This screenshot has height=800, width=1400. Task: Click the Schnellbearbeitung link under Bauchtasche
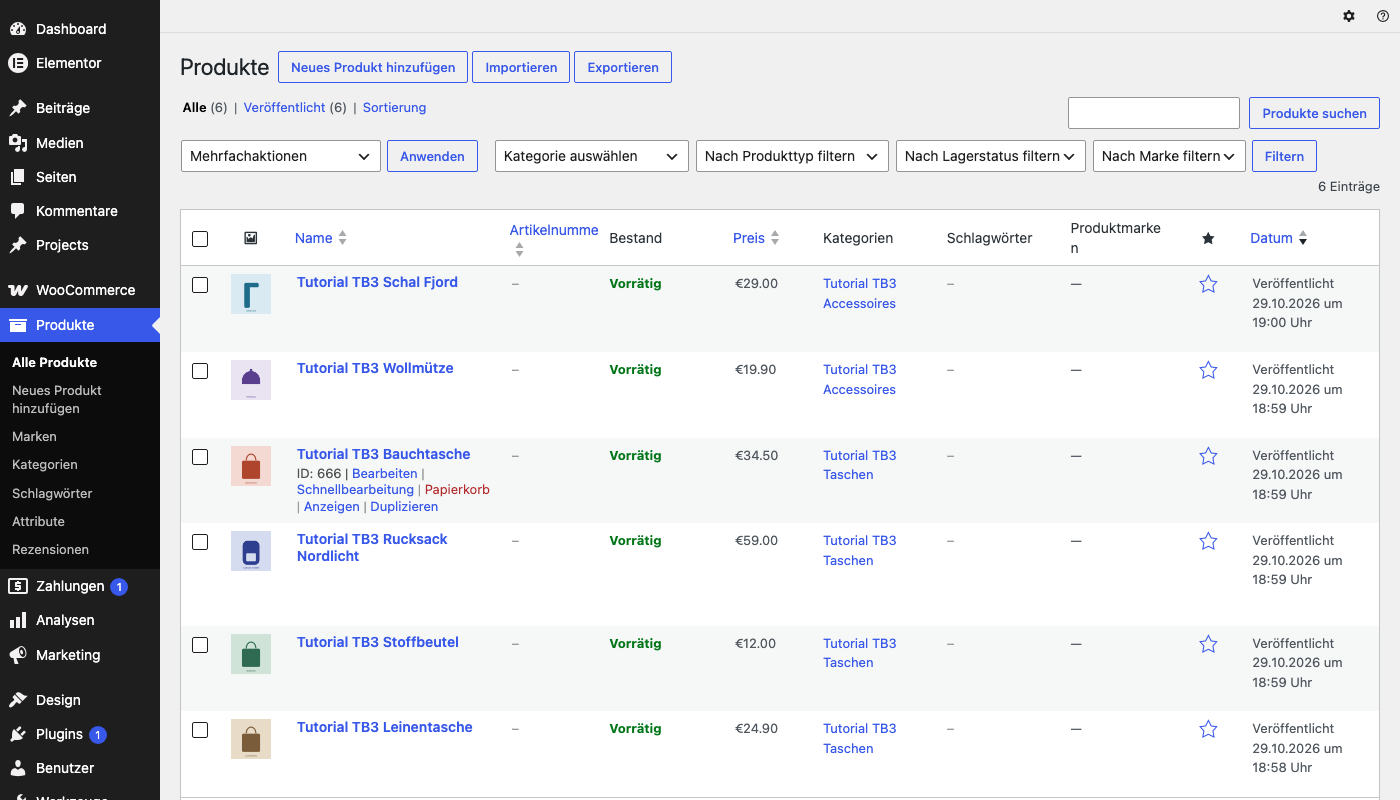(x=355, y=490)
